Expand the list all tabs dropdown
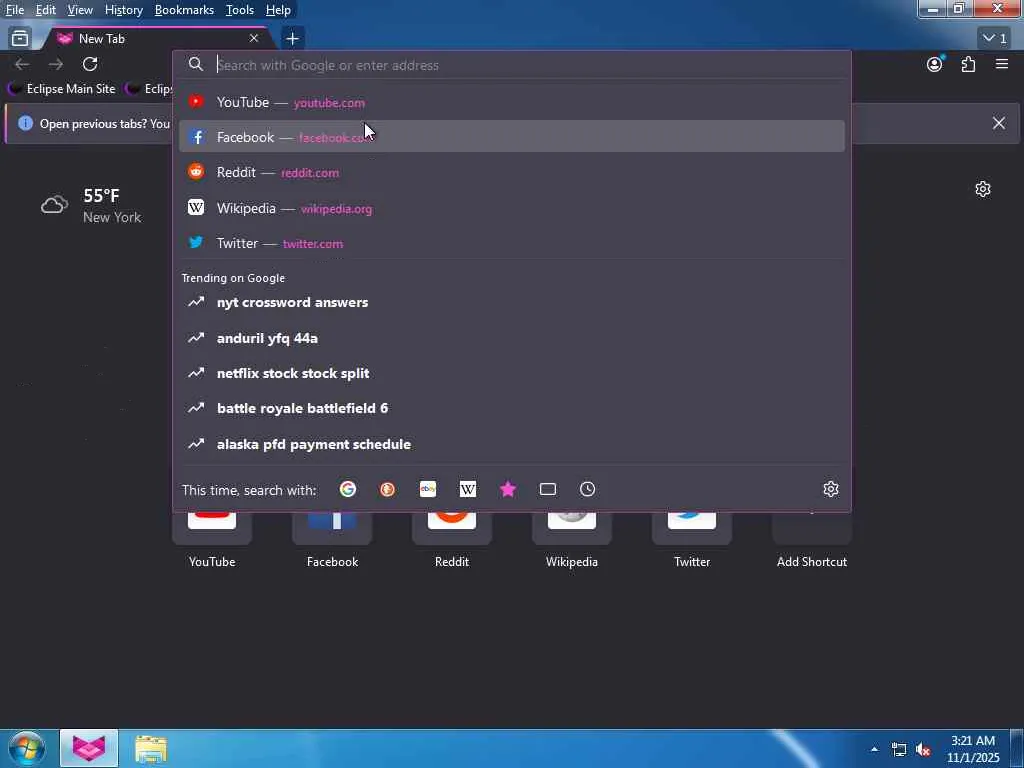This screenshot has width=1024, height=768. (995, 39)
